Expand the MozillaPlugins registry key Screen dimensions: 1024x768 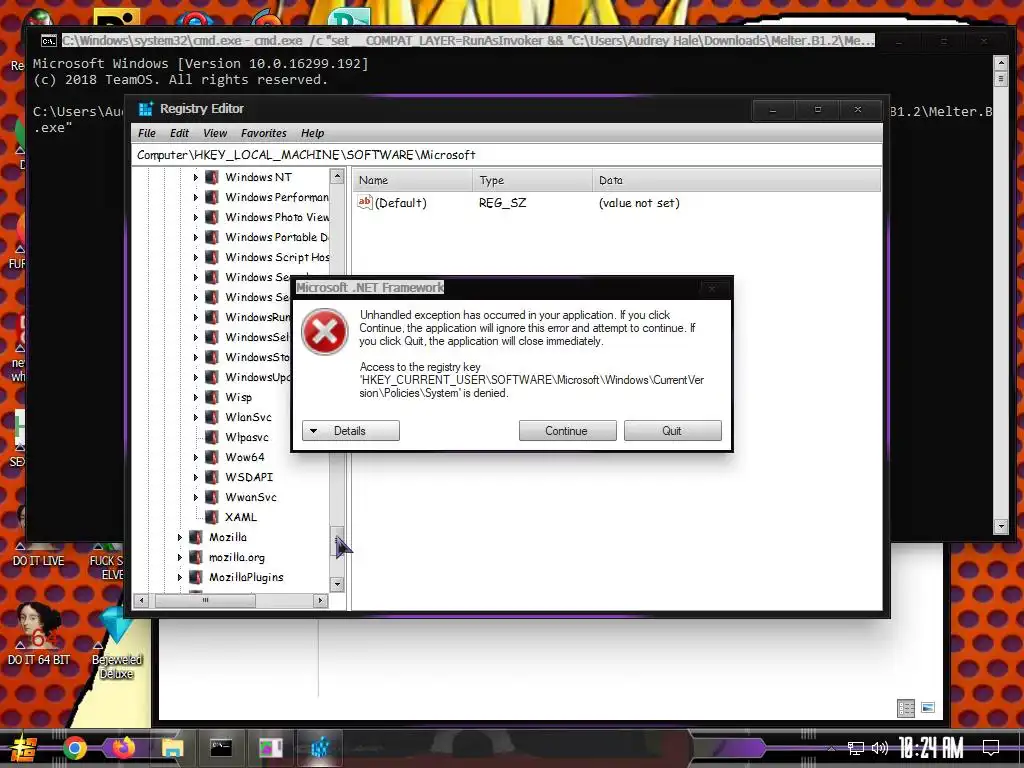pos(180,577)
